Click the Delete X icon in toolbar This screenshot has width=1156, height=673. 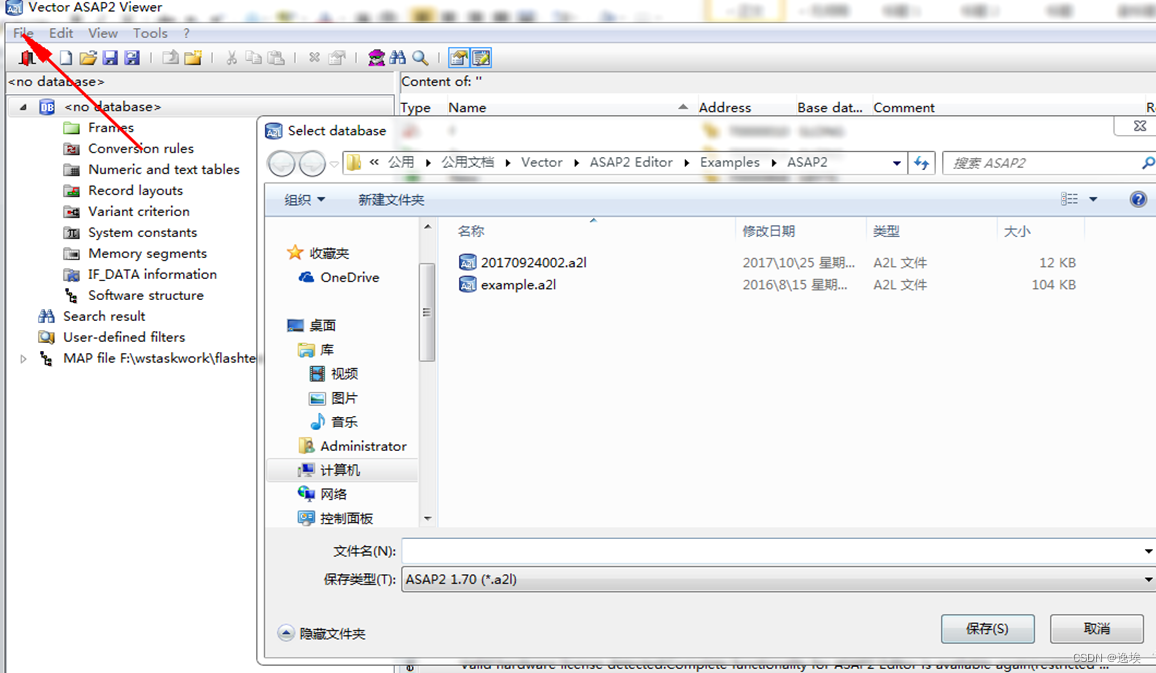coord(314,57)
